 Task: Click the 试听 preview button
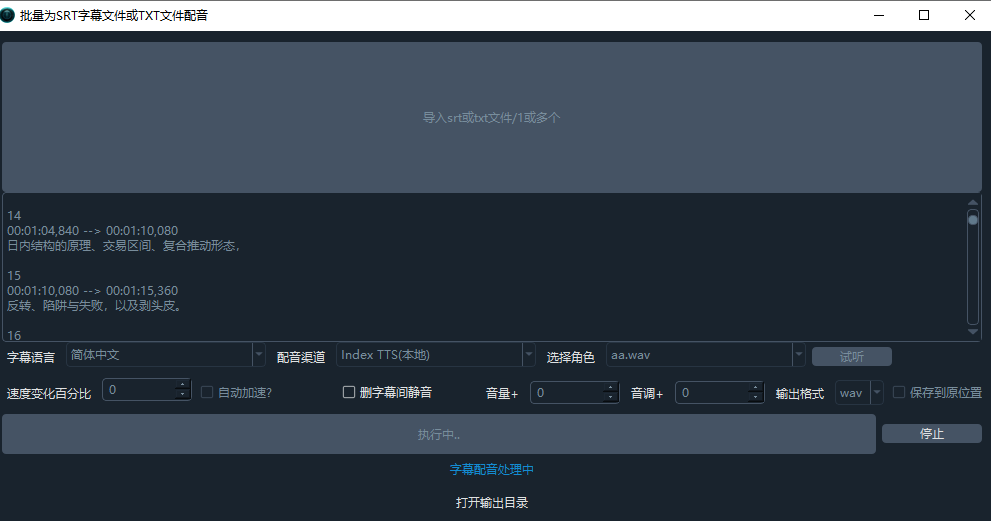(x=851, y=357)
